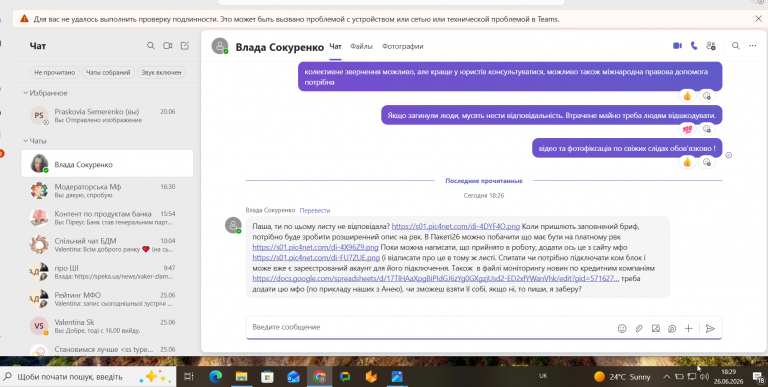Dismiss the authentication warning banner
Image resolution: width=768 pixels, height=387 pixels.
coord(758,19)
